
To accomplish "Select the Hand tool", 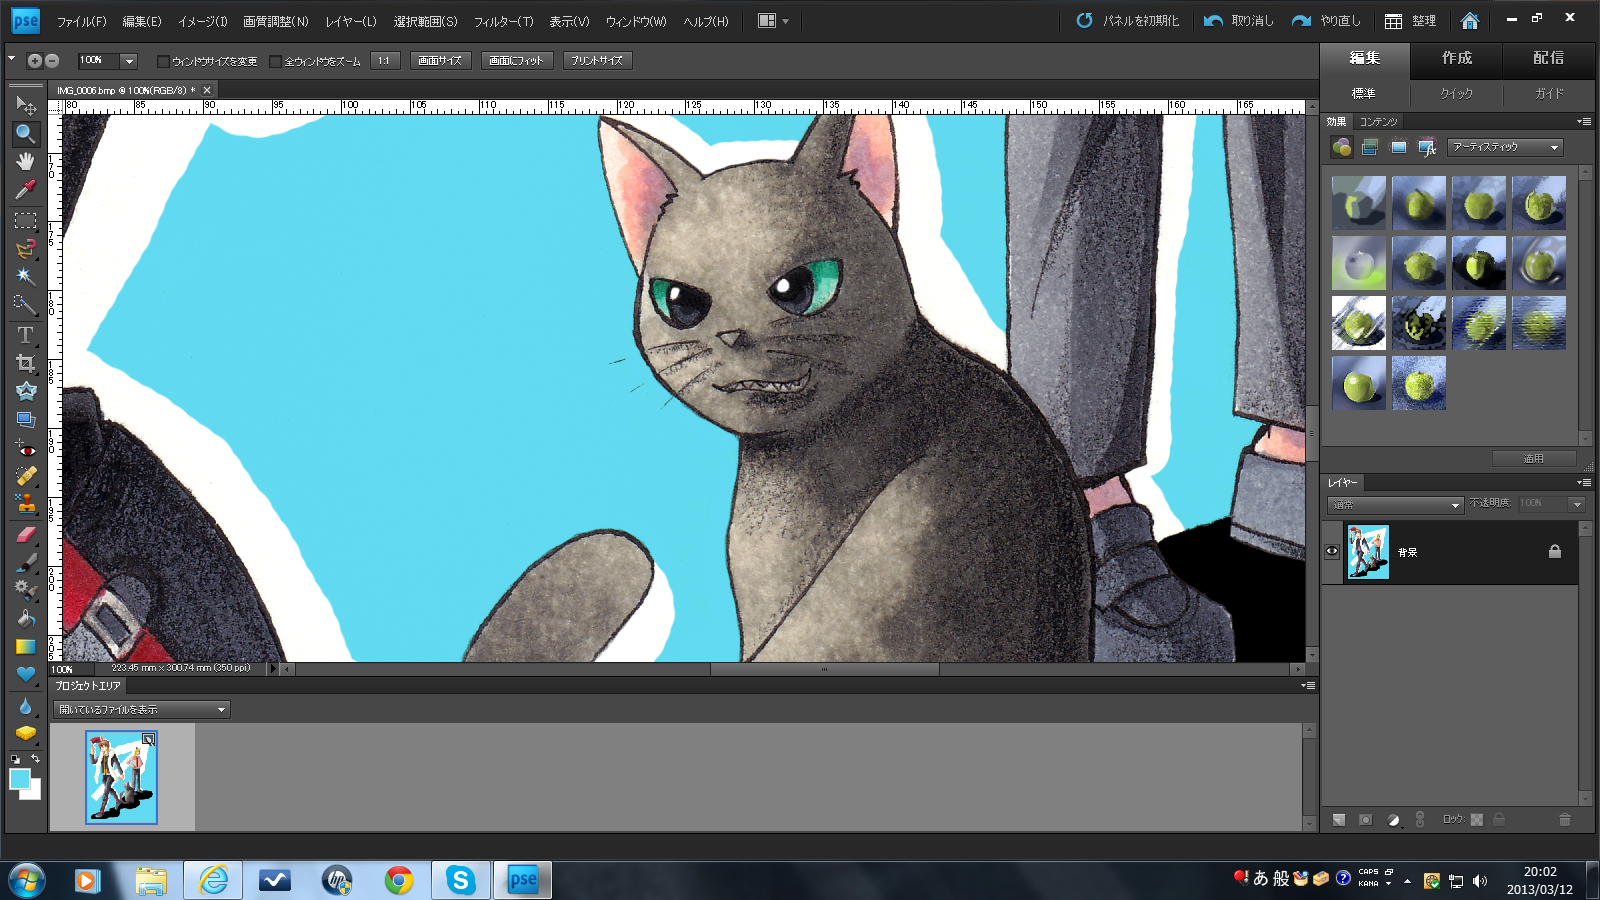I will (25, 161).
